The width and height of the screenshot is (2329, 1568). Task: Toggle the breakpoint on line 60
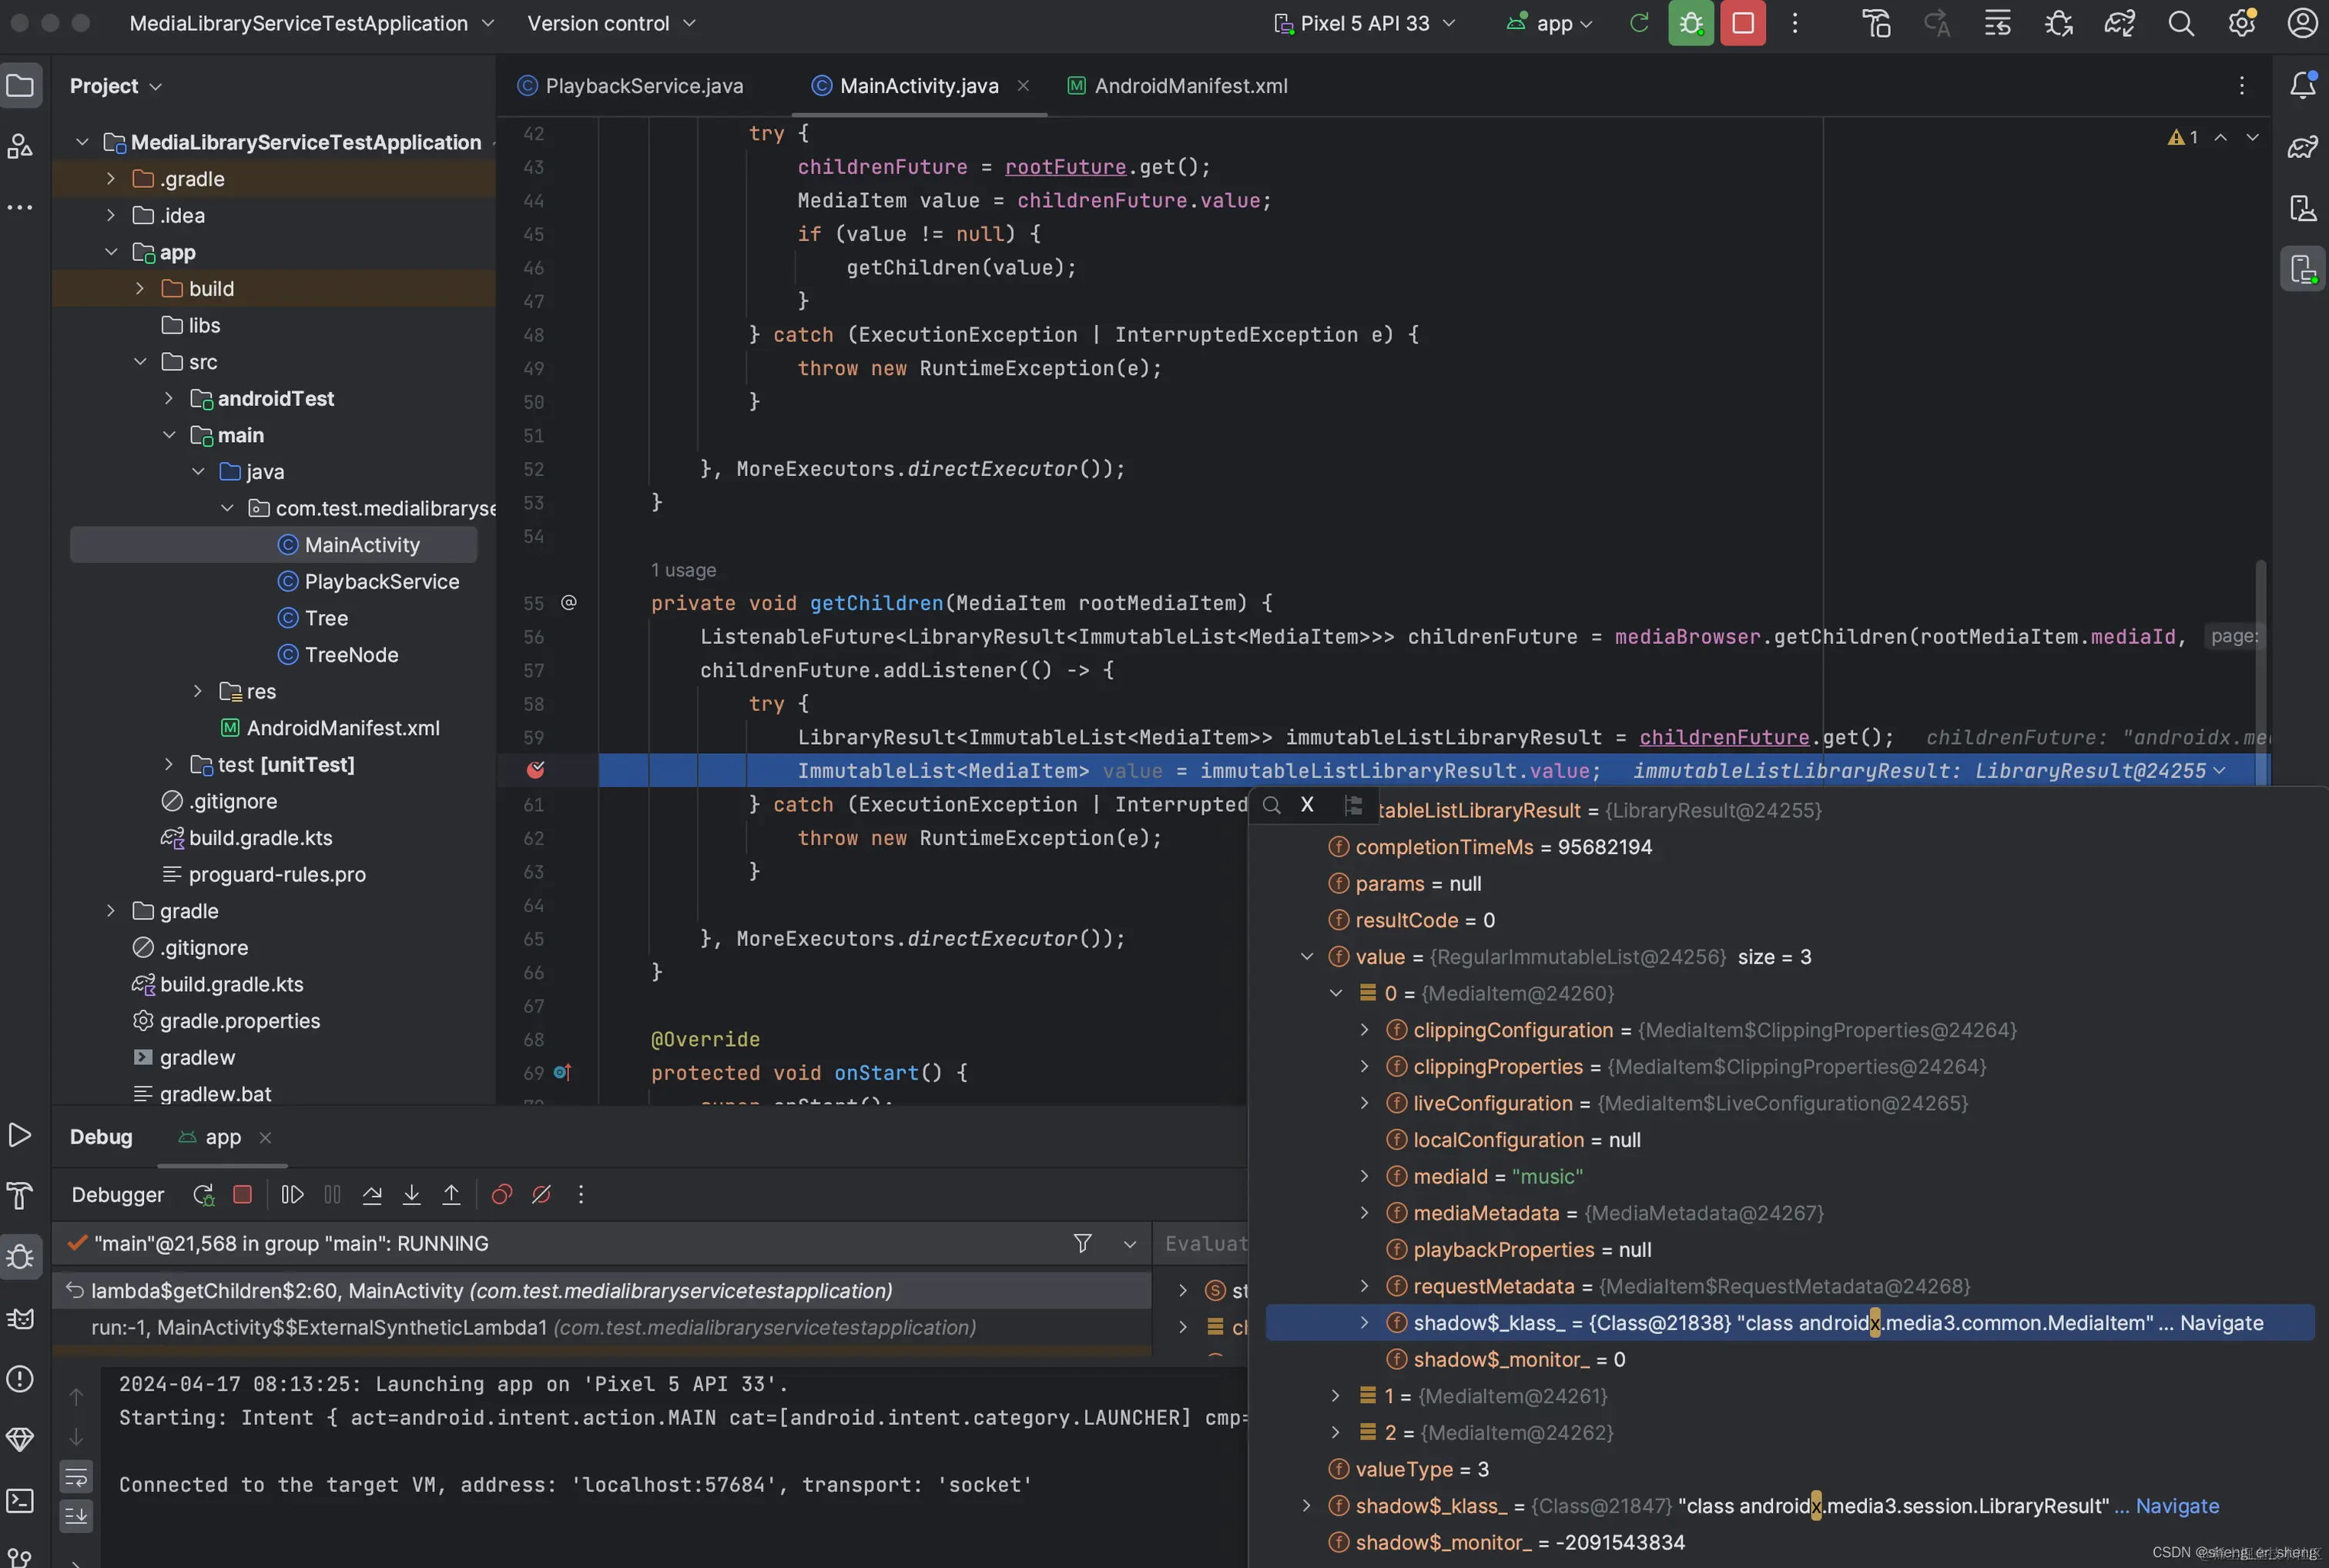[536, 769]
